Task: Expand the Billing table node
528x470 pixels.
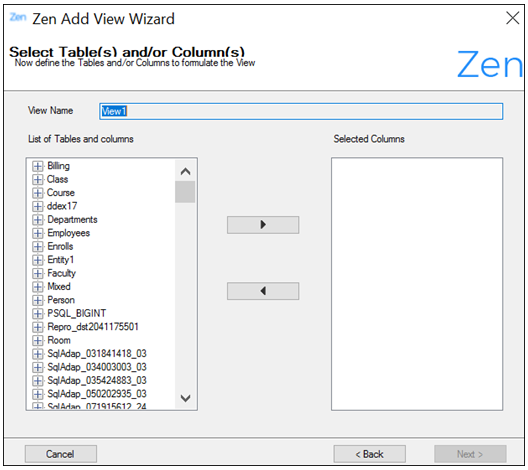Action: (x=38, y=166)
